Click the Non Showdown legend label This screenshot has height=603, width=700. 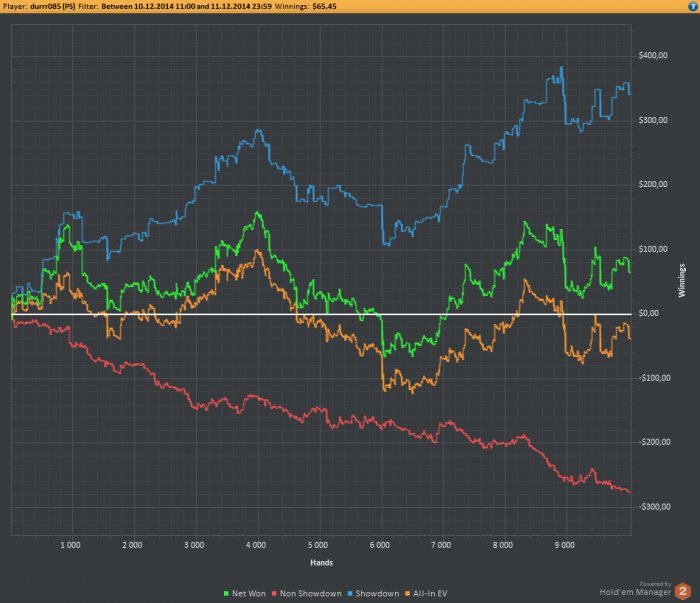tap(311, 594)
